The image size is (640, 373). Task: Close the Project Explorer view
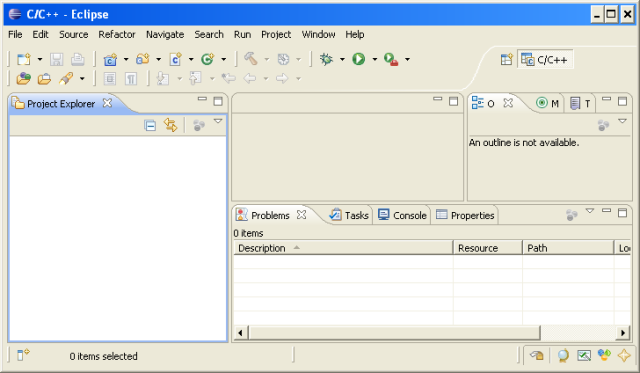tap(107, 103)
